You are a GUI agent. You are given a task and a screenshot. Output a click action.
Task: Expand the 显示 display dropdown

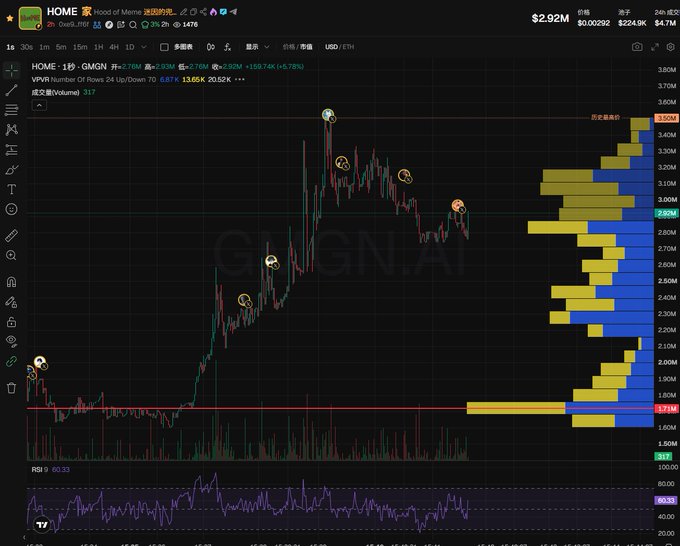[258, 47]
